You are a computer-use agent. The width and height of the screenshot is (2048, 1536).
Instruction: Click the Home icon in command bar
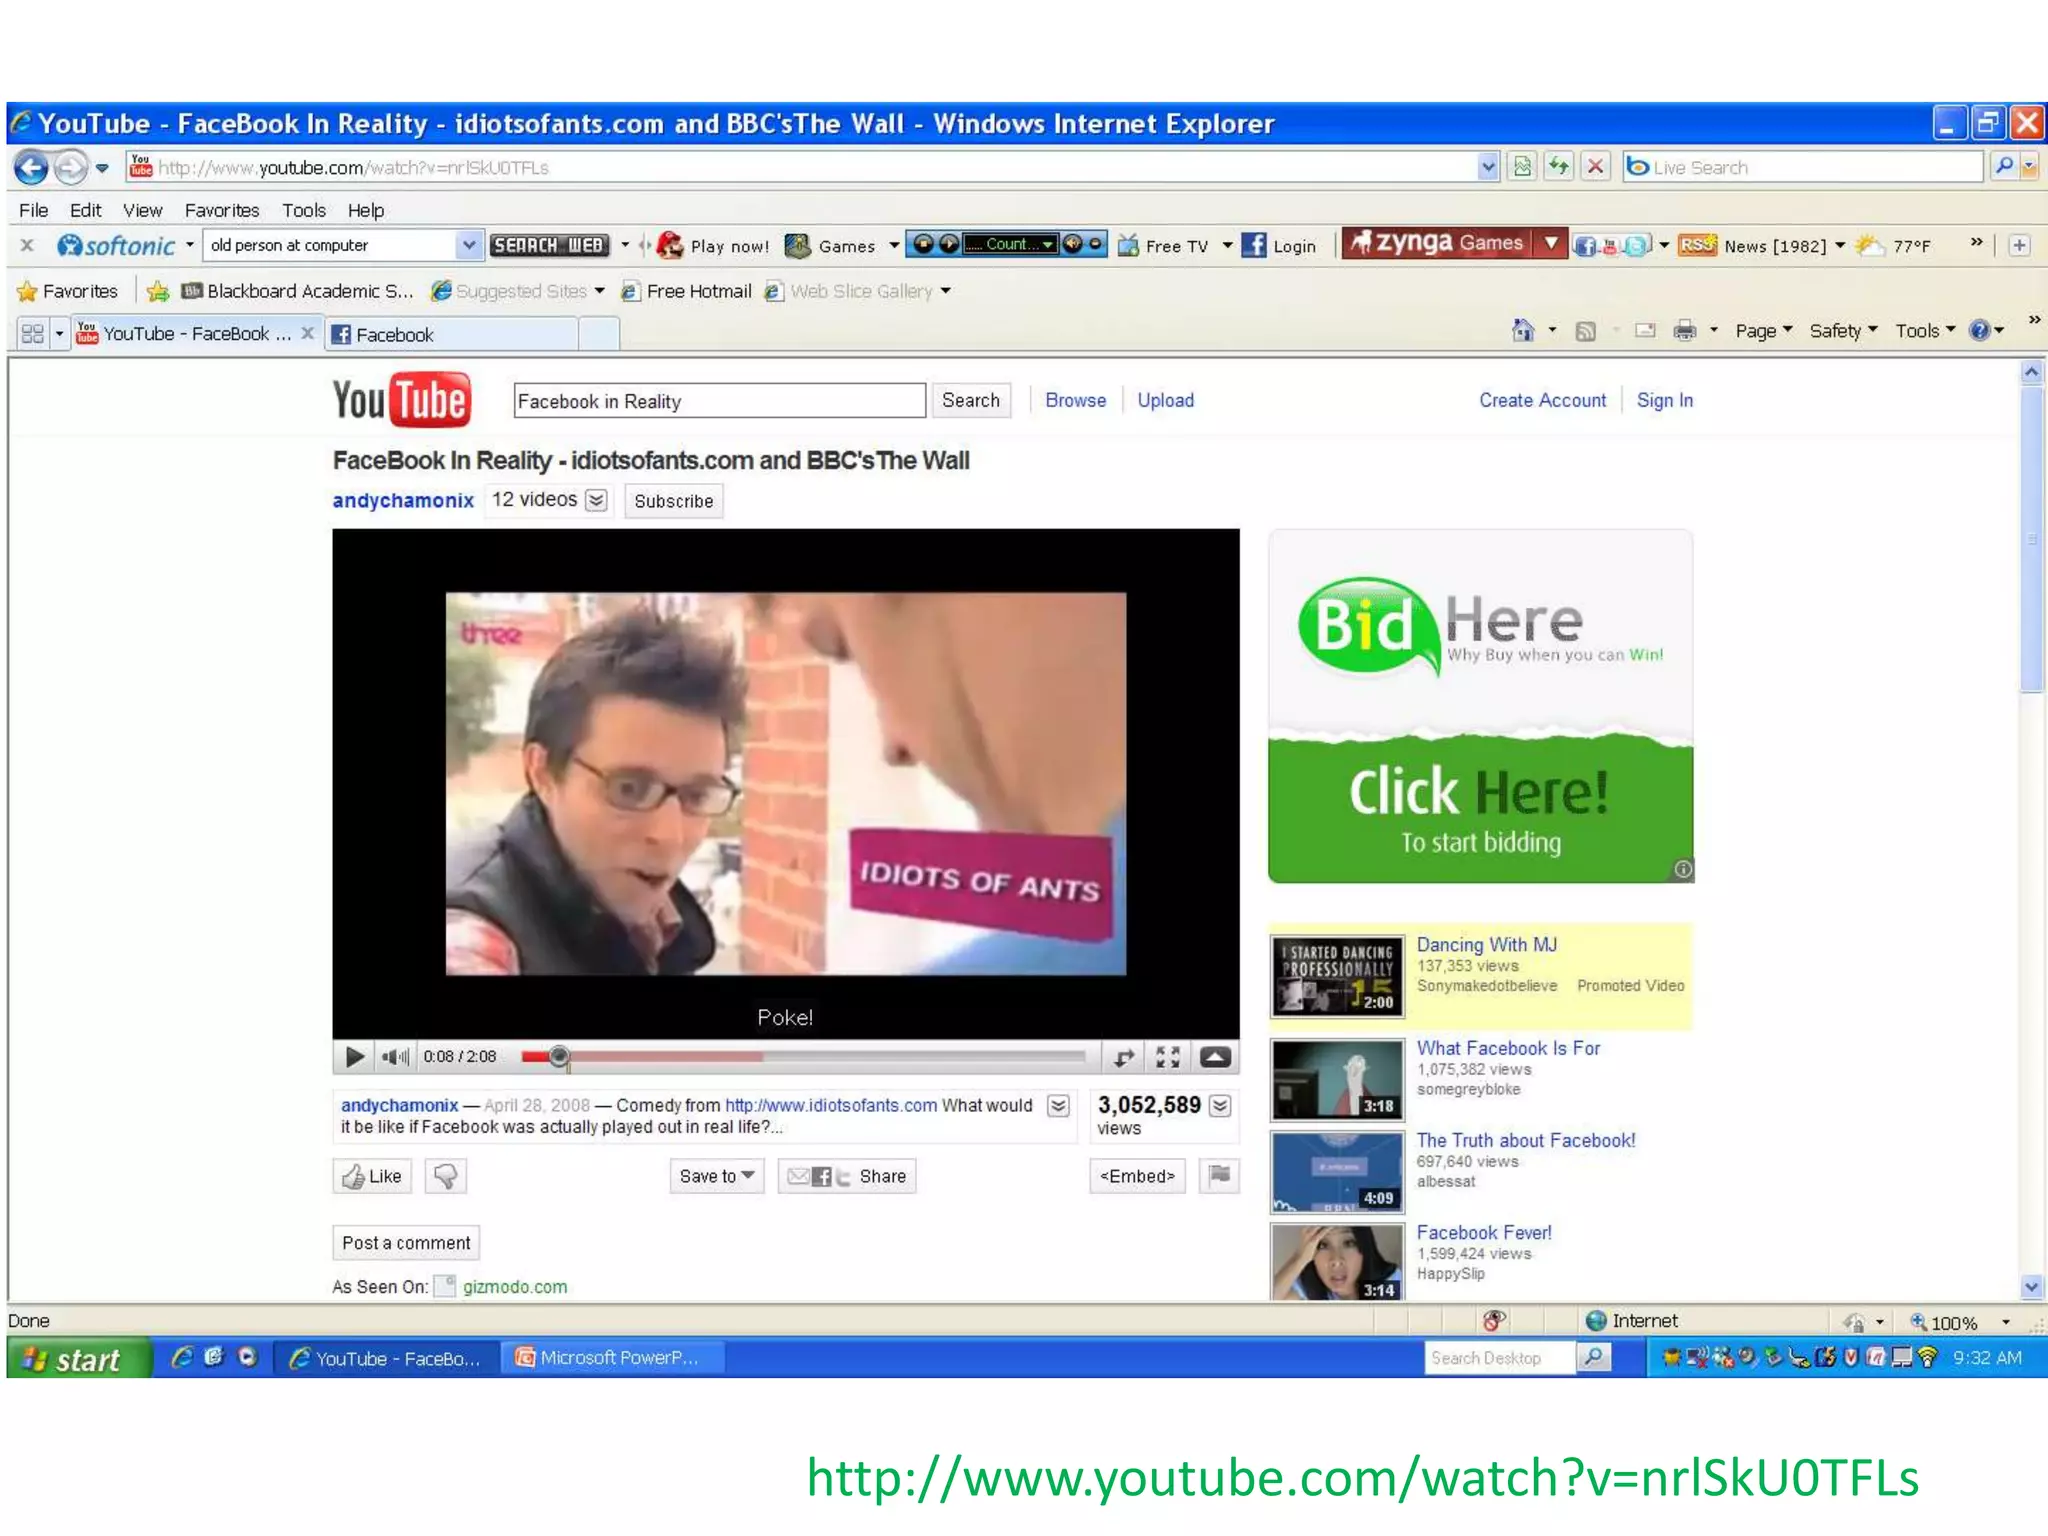tap(1522, 330)
